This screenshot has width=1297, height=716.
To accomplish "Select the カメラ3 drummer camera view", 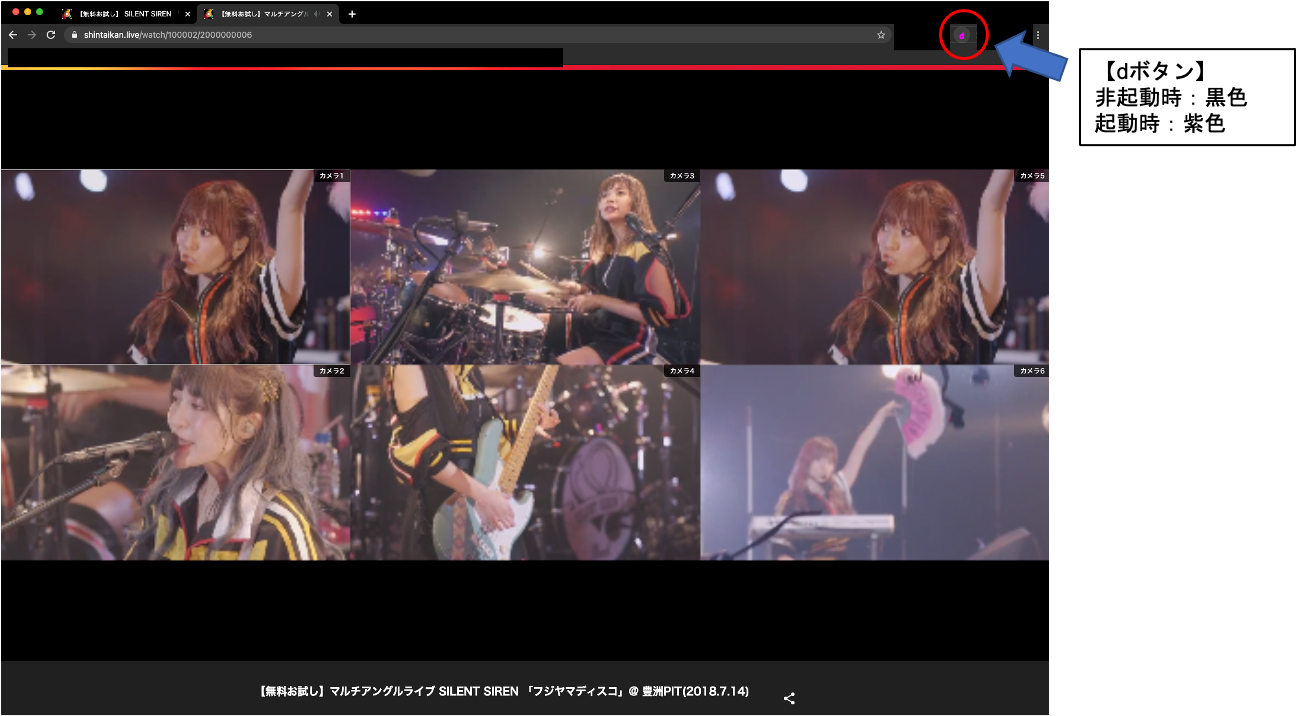I will (x=525, y=265).
